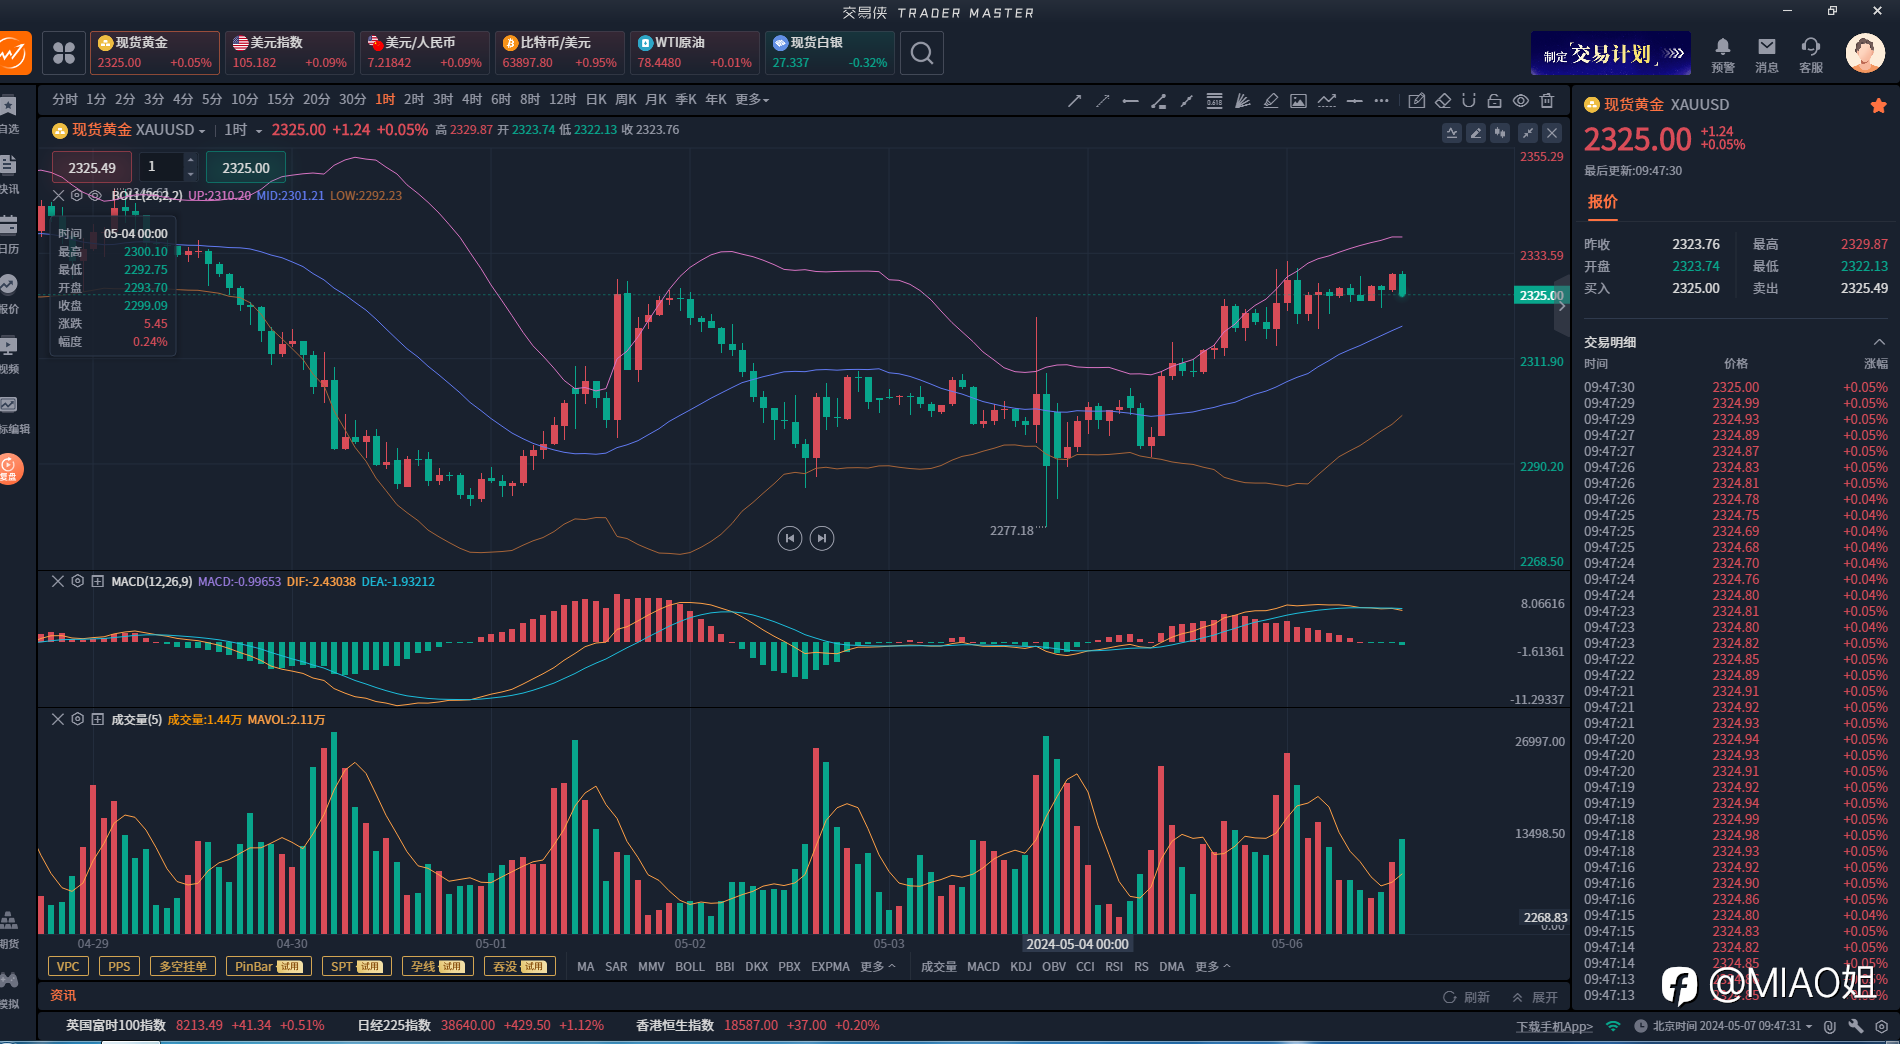Remove the MACD indicator panel

tap(58, 581)
